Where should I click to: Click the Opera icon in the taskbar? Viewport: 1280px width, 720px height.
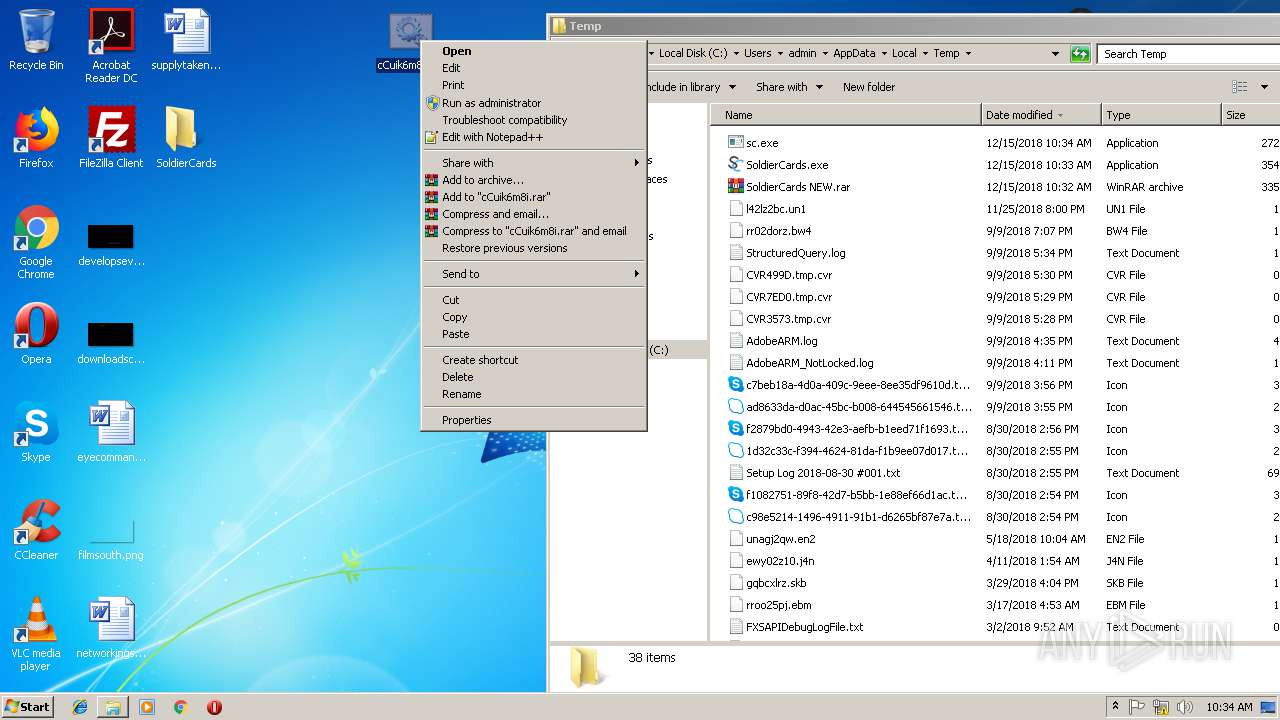214,707
